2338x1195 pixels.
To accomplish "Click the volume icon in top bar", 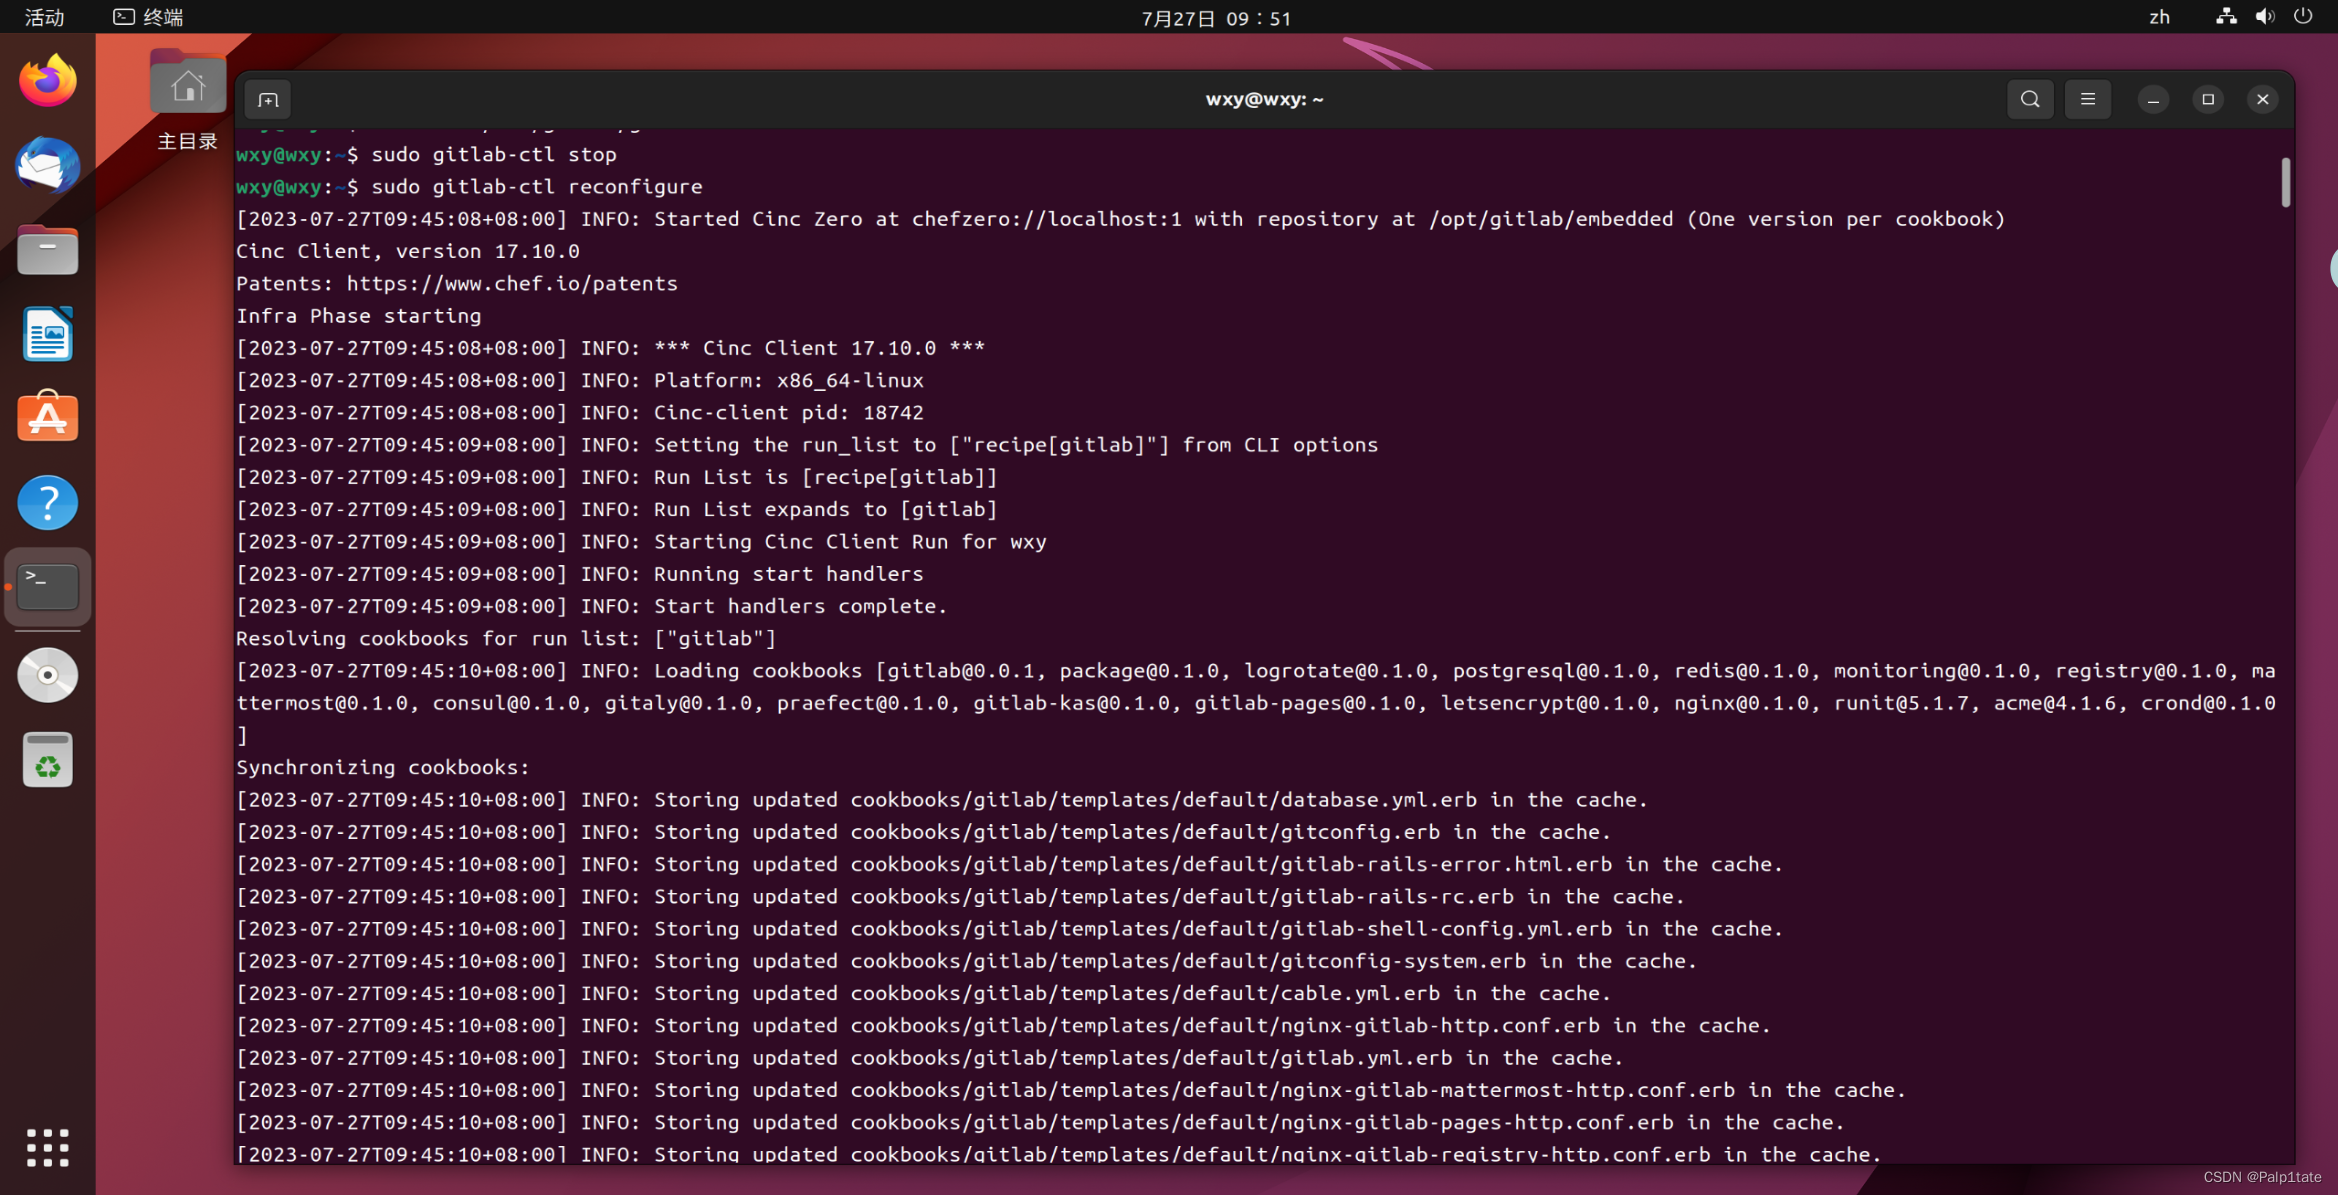I will pyautogui.click(x=2265, y=16).
